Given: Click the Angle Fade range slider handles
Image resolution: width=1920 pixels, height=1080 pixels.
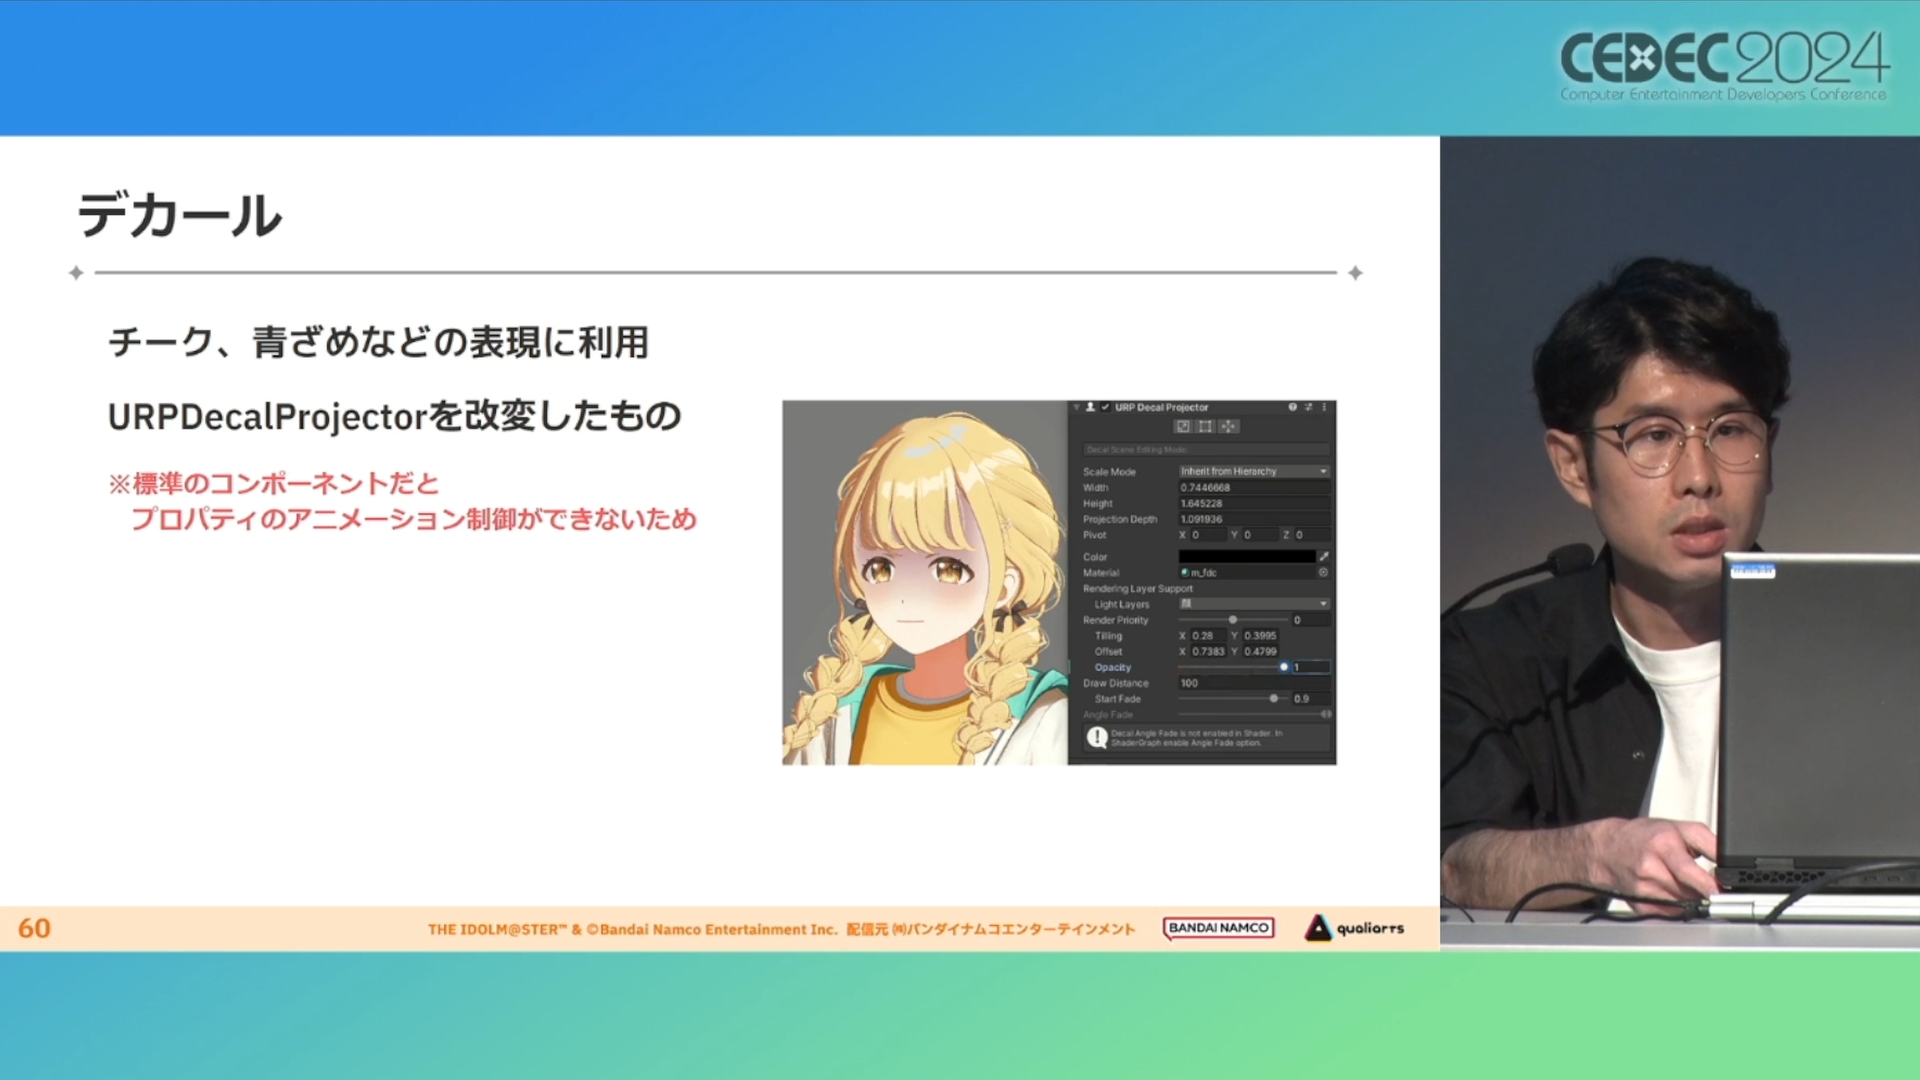Looking at the screenshot, I should 1326,715.
